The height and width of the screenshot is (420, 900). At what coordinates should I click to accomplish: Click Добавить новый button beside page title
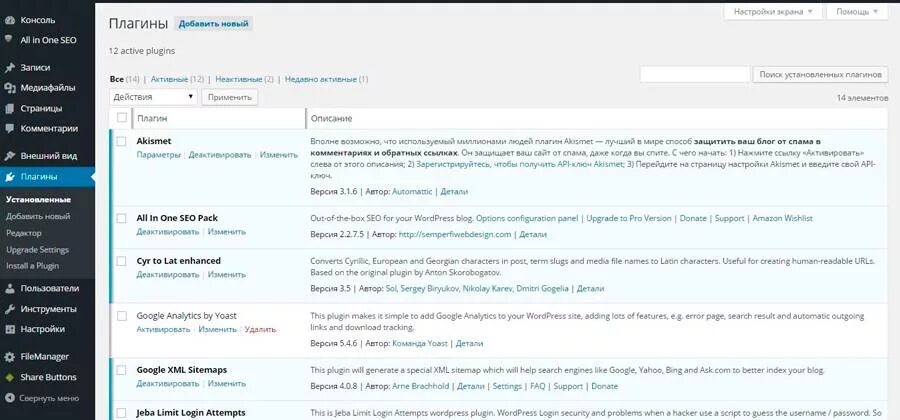[x=214, y=24]
